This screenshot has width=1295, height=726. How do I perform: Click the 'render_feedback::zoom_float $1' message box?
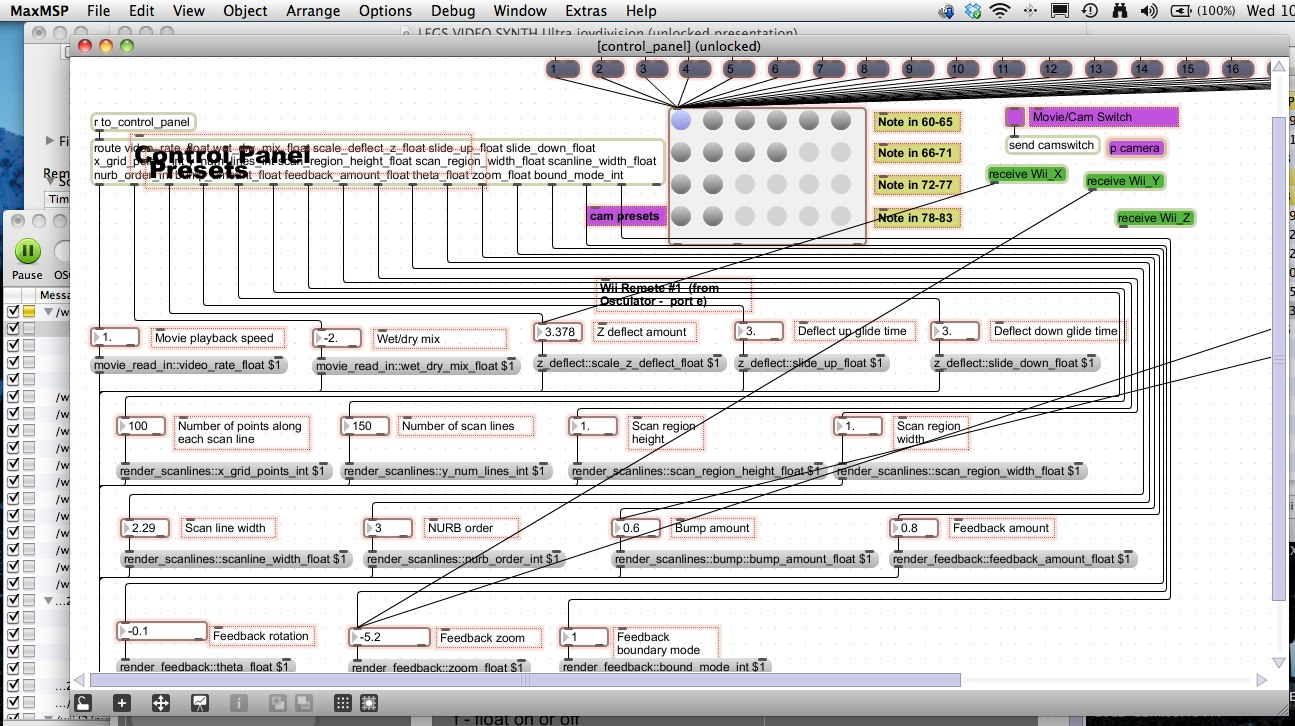[439, 667]
